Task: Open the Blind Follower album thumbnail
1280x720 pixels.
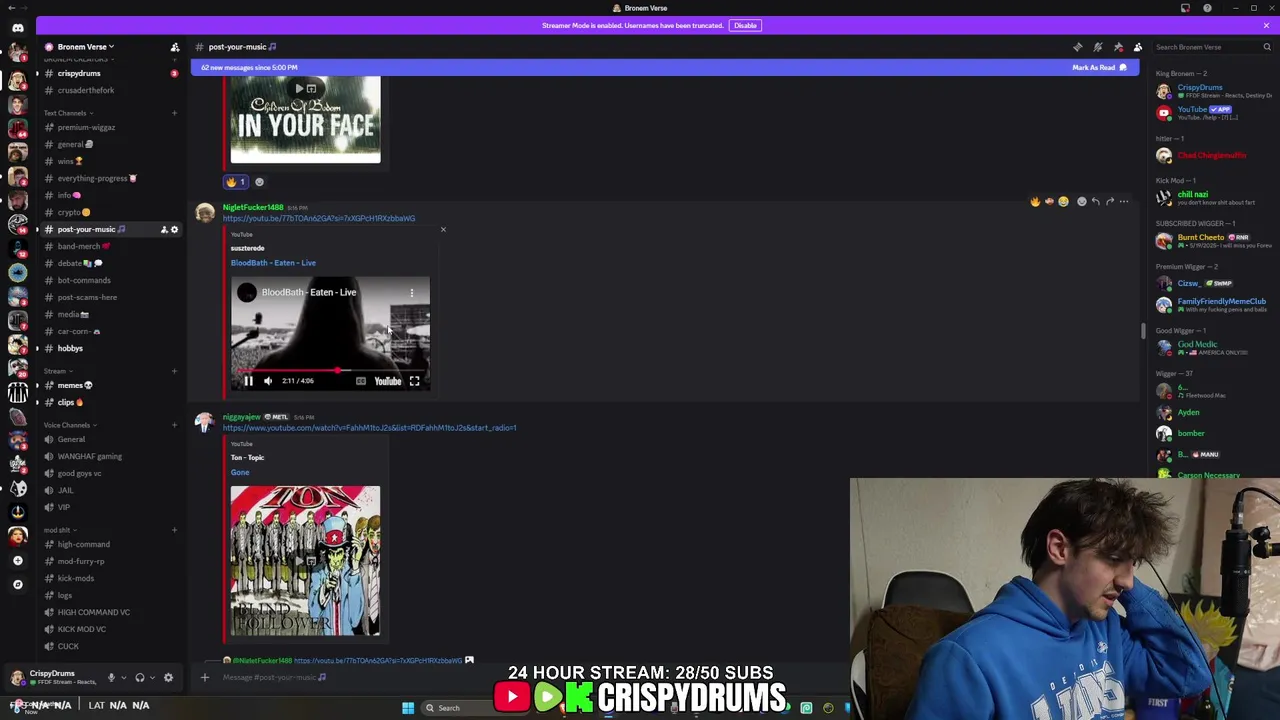Action: coord(305,561)
